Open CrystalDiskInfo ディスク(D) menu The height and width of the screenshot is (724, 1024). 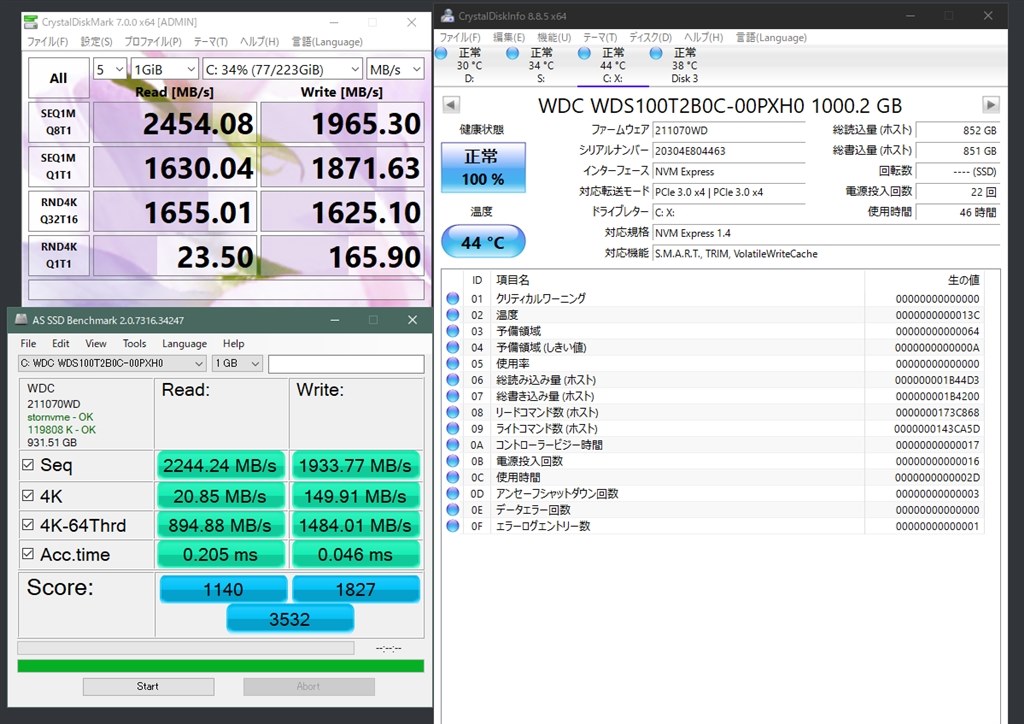[650, 37]
